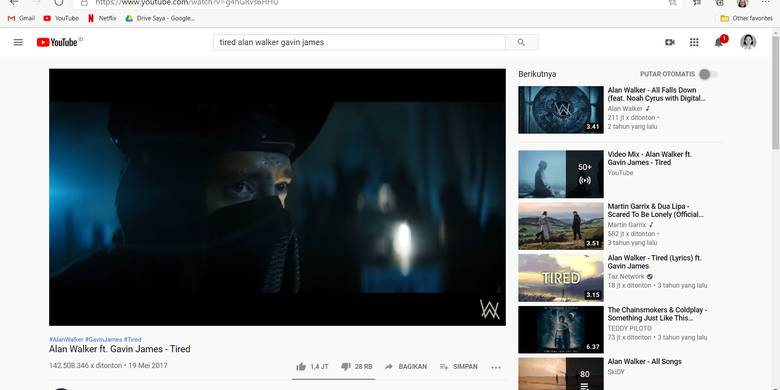Open the Other favorites folder
This screenshot has height=390, width=780.
(747, 18)
